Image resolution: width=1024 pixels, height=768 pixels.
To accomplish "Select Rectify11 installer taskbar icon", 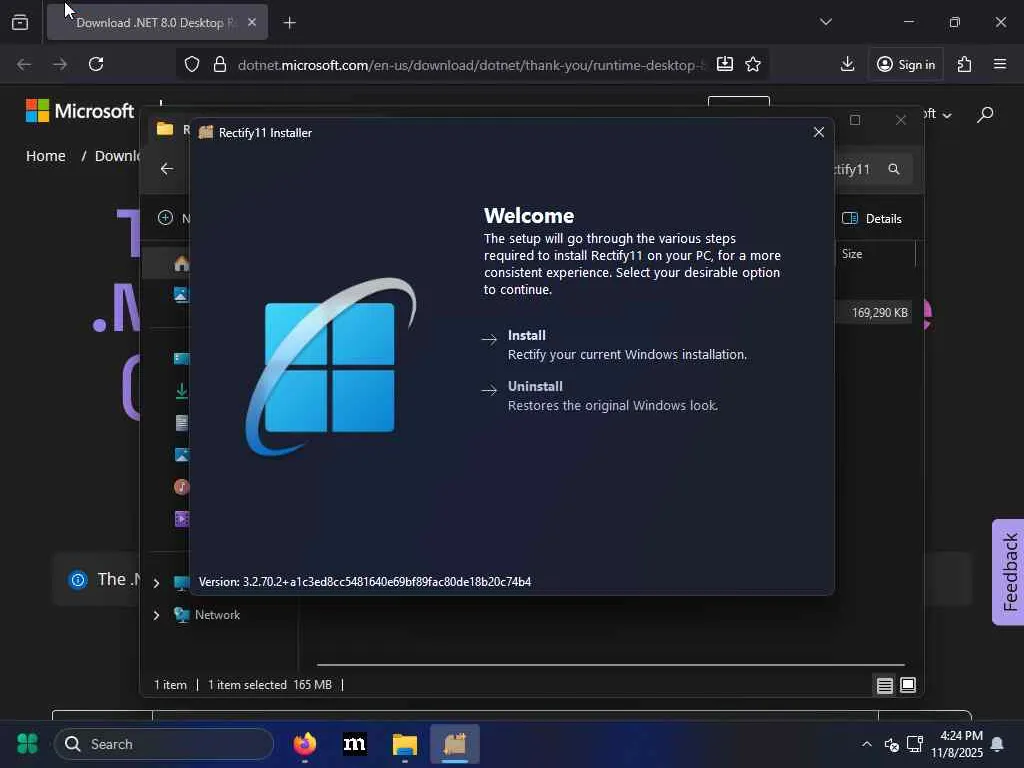I will pos(455,744).
